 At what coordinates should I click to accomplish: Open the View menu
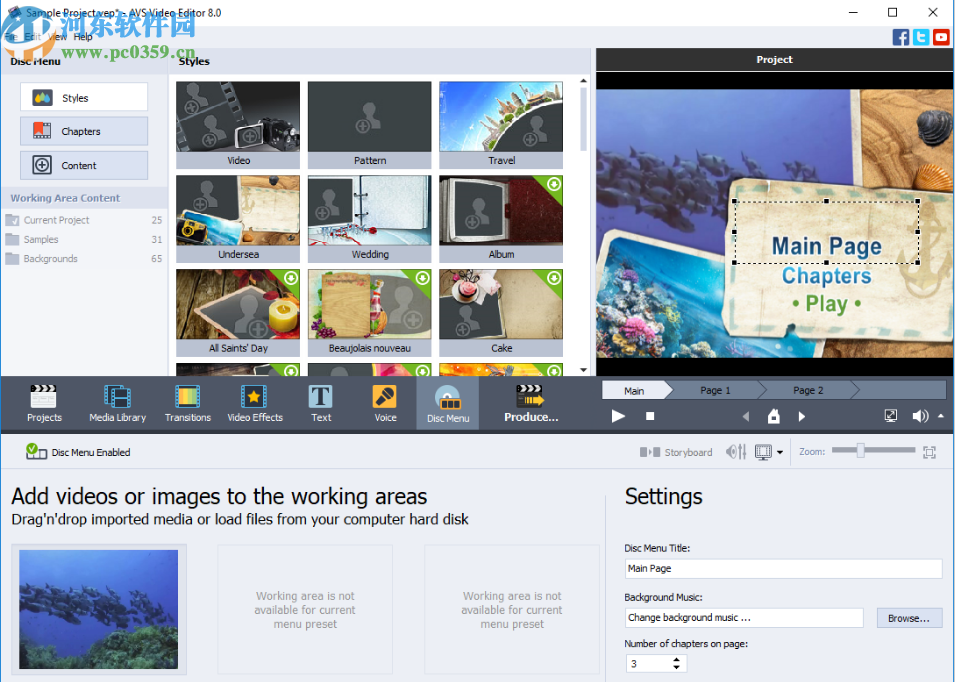[57, 36]
